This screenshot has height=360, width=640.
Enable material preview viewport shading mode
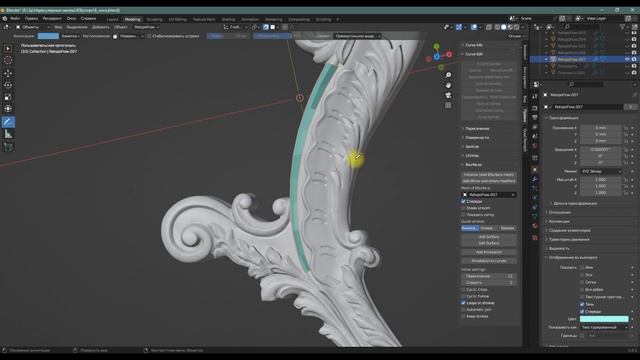pos(510,27)
